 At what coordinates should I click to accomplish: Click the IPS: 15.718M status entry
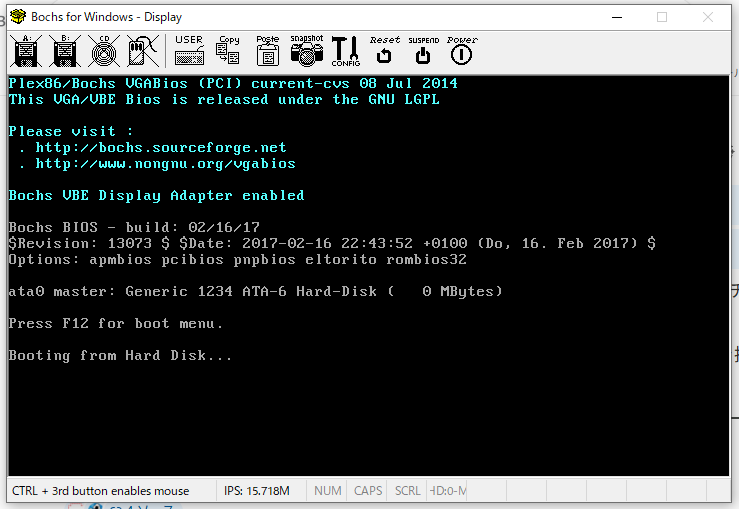(256, 491)
